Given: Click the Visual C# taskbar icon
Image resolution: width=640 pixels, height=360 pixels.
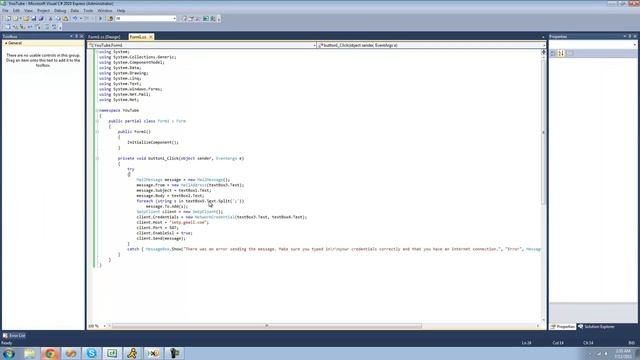Looking at the screenshot, I should click(112, 353).
